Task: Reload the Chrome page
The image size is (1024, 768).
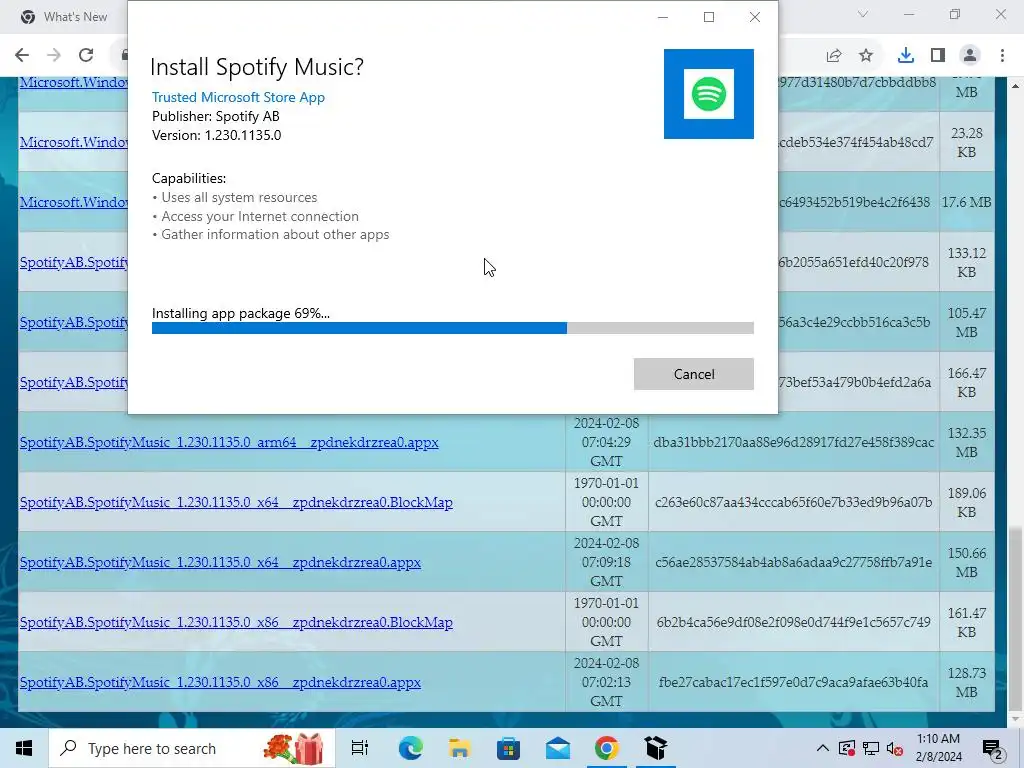Action: [86, 55]
